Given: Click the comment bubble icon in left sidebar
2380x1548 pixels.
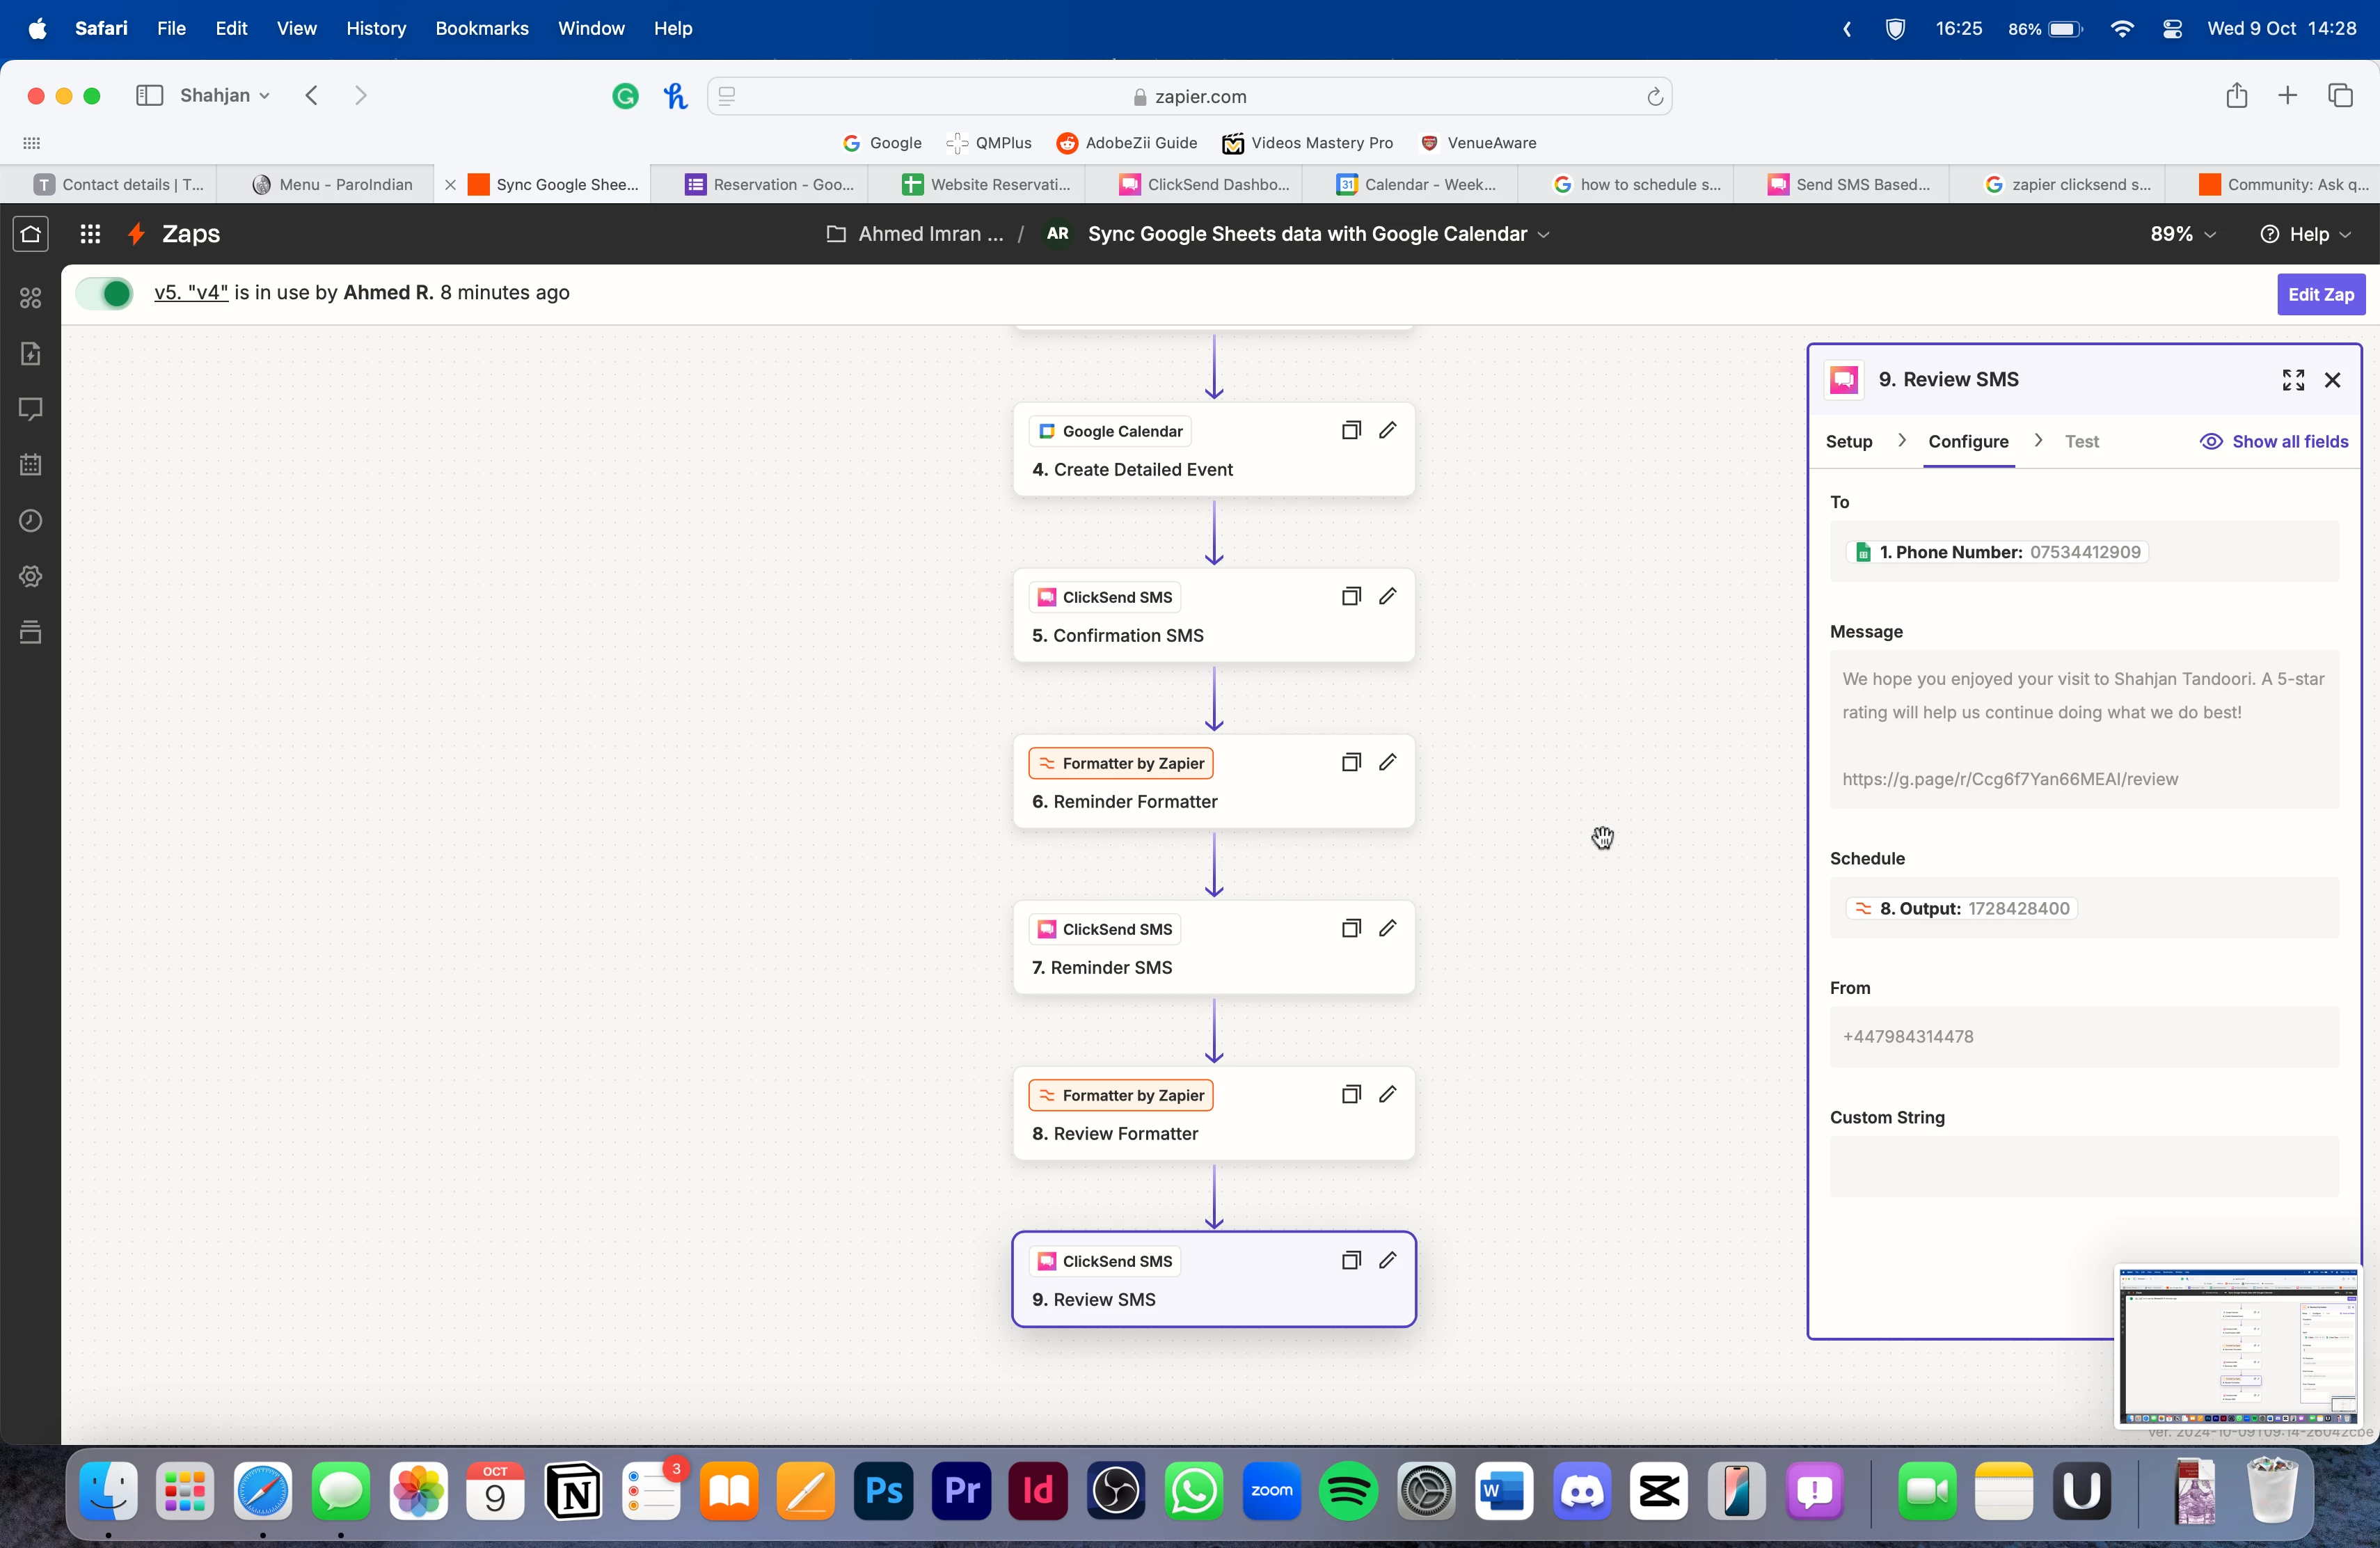Looking at the screenshot, I should [x=30, y=409].
